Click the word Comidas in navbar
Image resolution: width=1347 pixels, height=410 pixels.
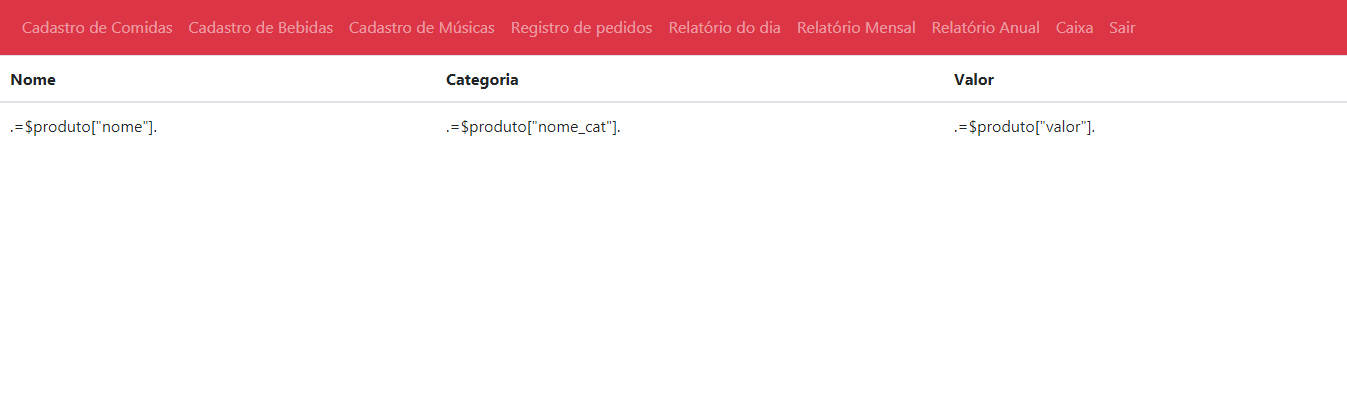tap(143, 28)
